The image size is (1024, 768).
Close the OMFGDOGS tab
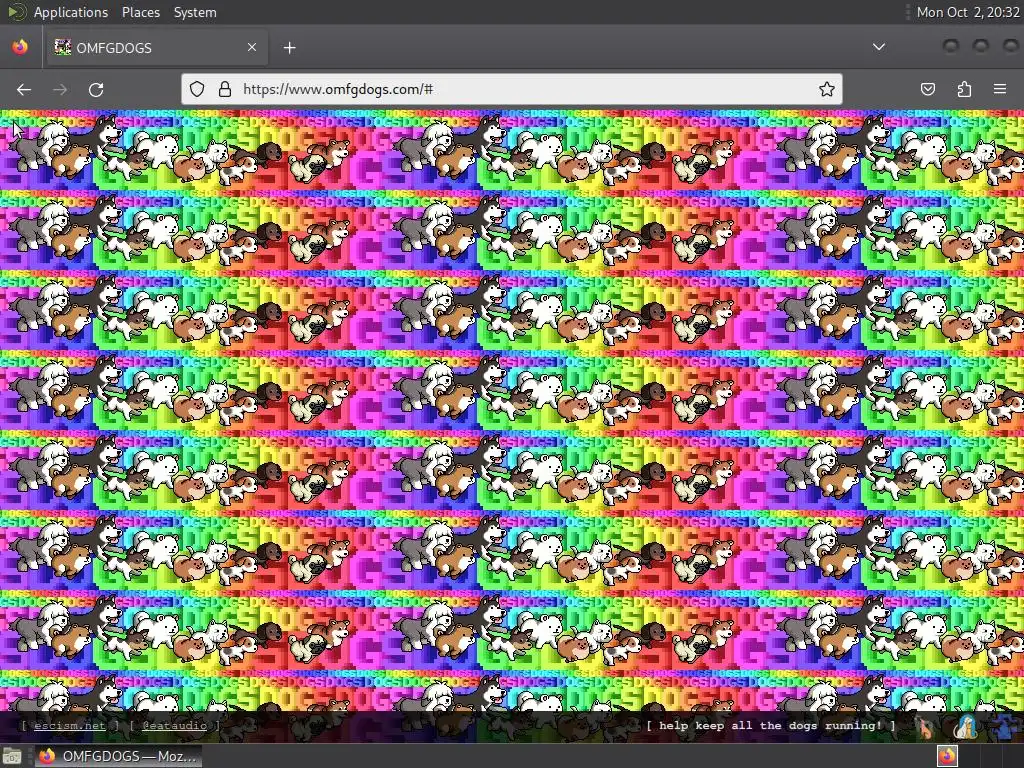coord(252,47)
